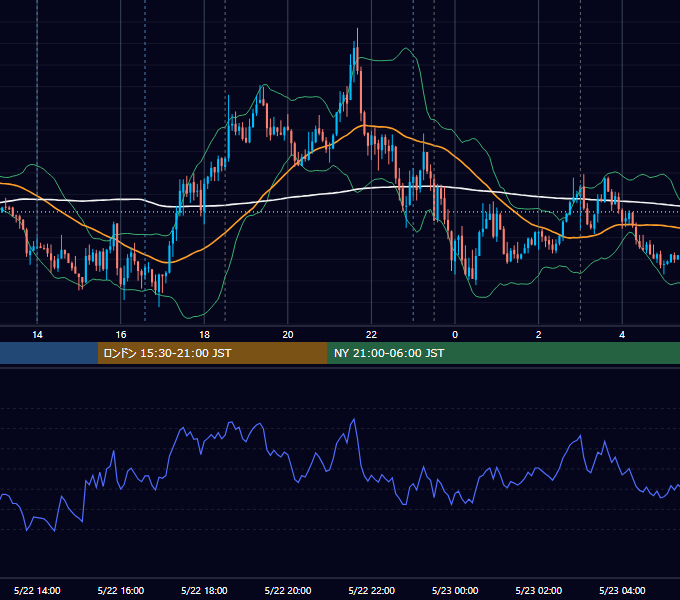Click the 5/22 16:00 date label
The width and height of the screenshot is (680, 600).
pos(121,590)
